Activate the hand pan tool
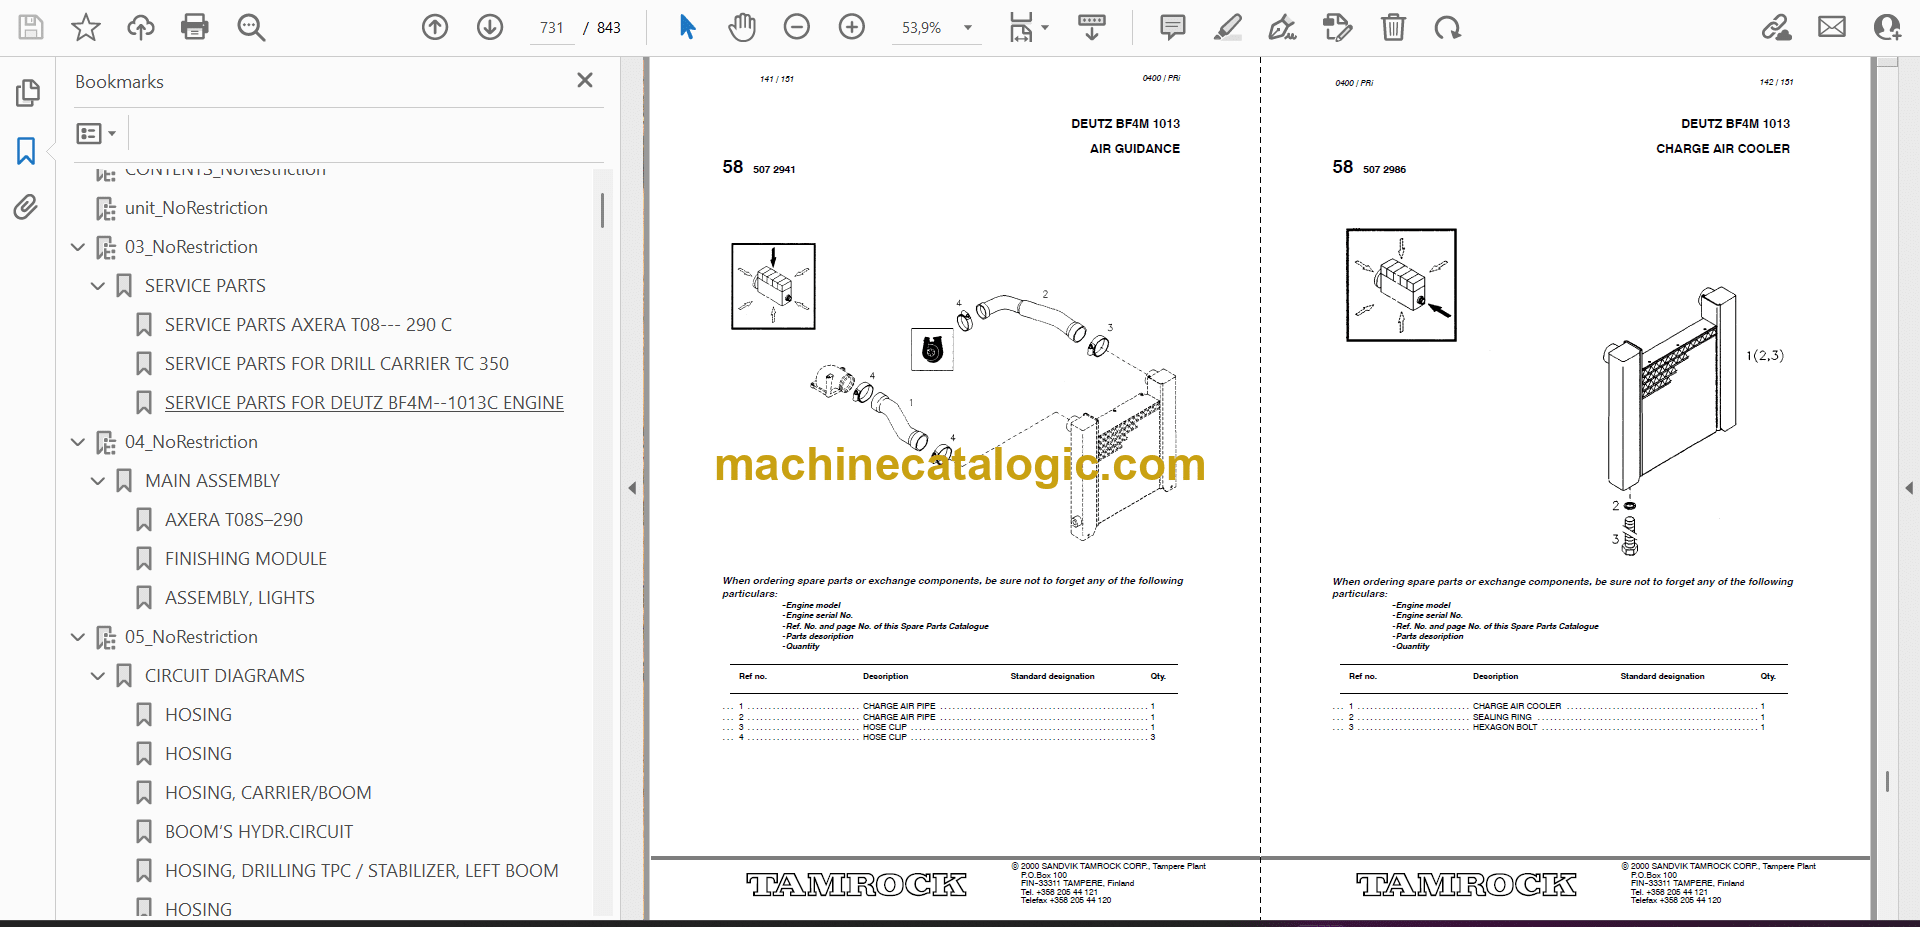 point(742,27)
